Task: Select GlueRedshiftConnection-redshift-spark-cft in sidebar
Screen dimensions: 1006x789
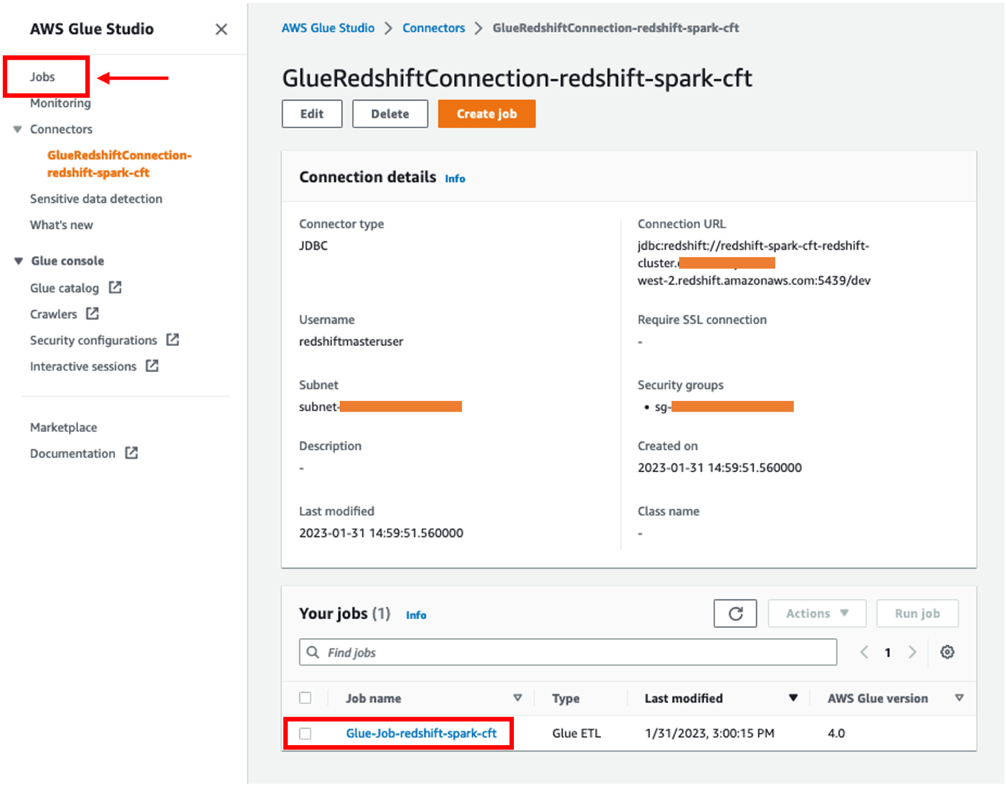Action: click(x=119, y=164)
